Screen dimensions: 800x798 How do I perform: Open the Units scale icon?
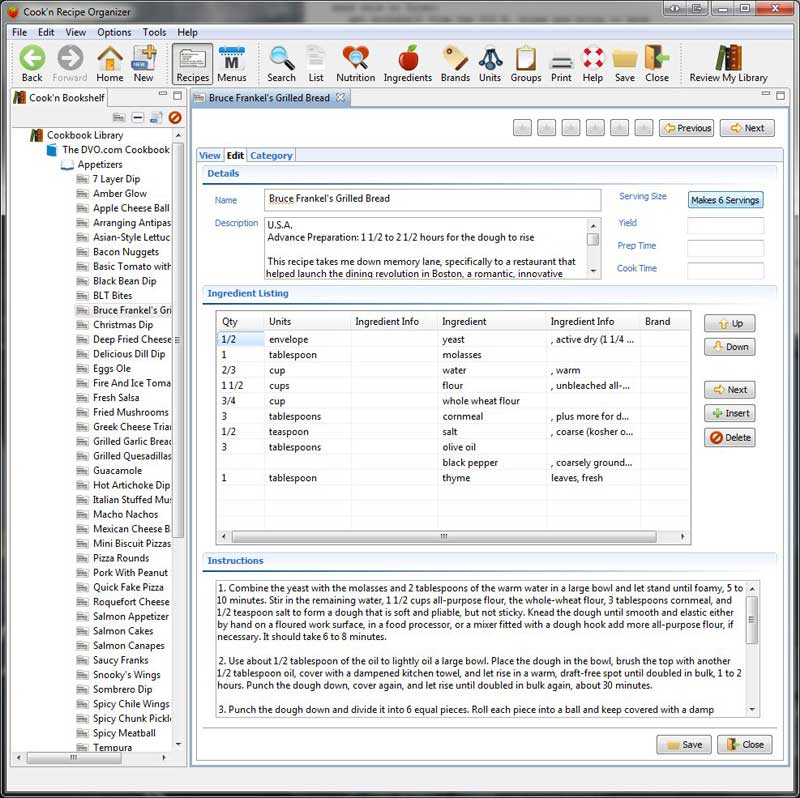[490, 64]
